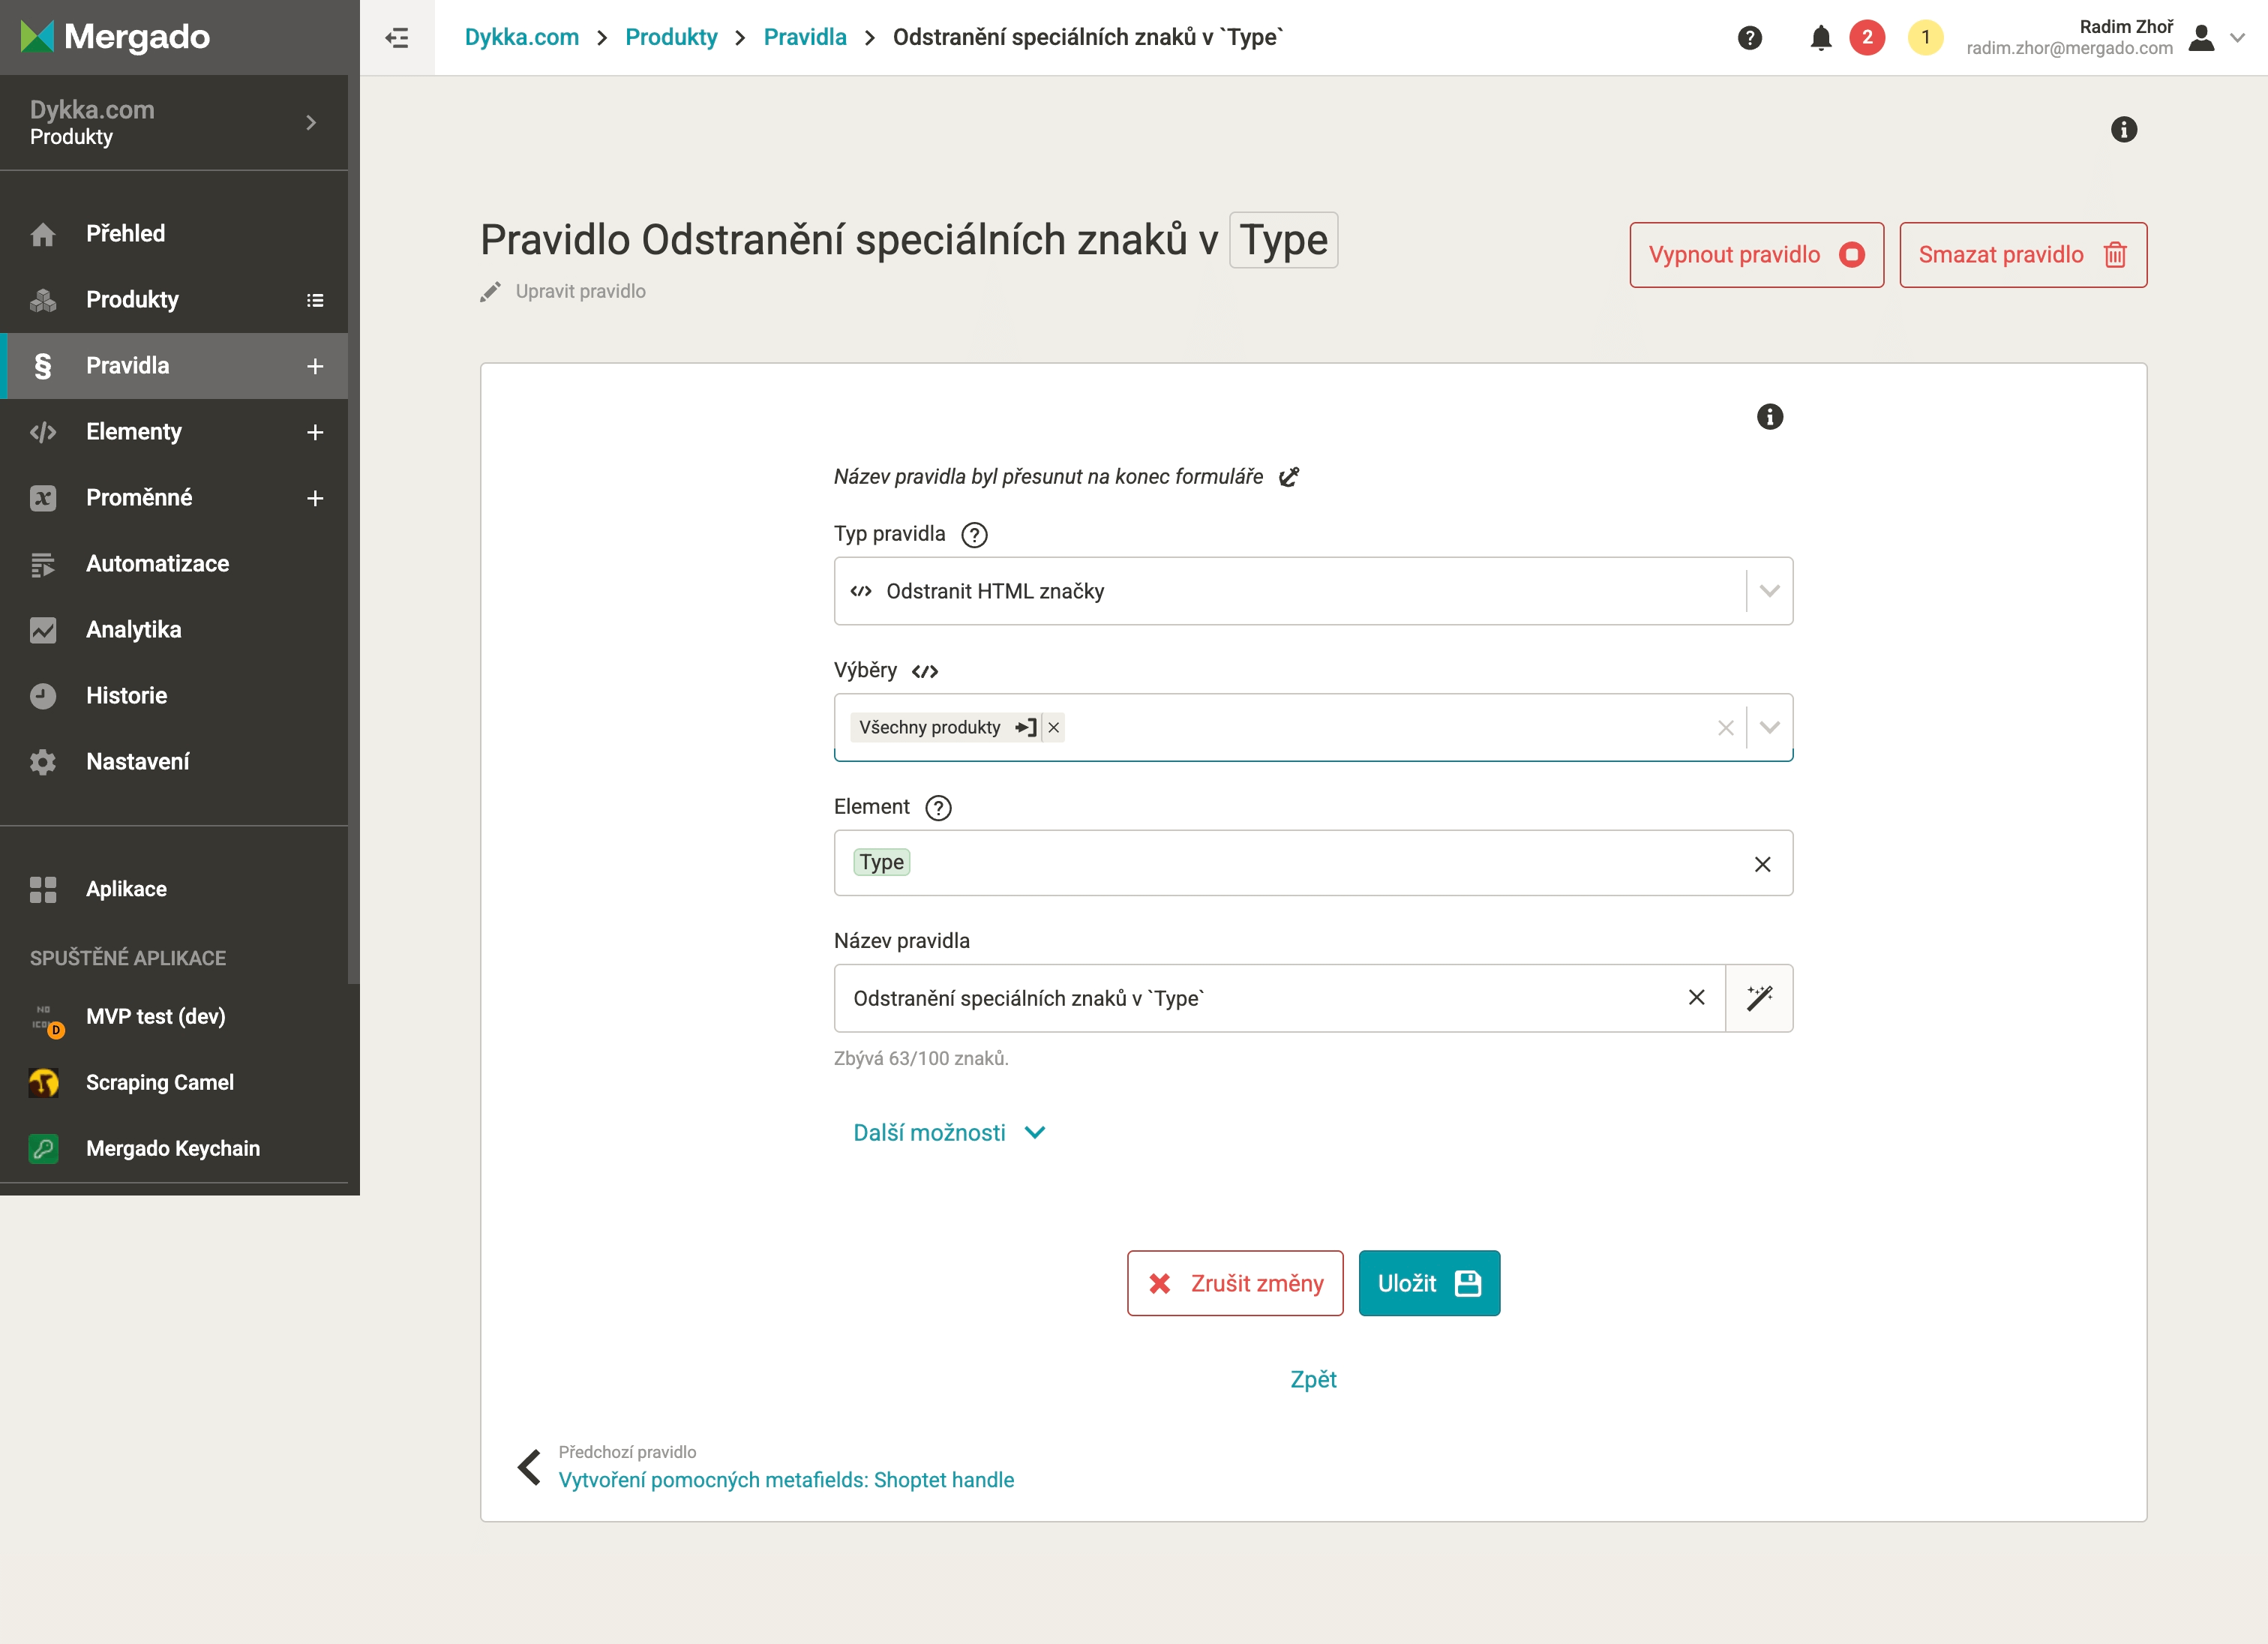The height and width of the screenshot is (1644, 2268).
Task: Clear the Type element field
Action: click(x=1762, y=864)
